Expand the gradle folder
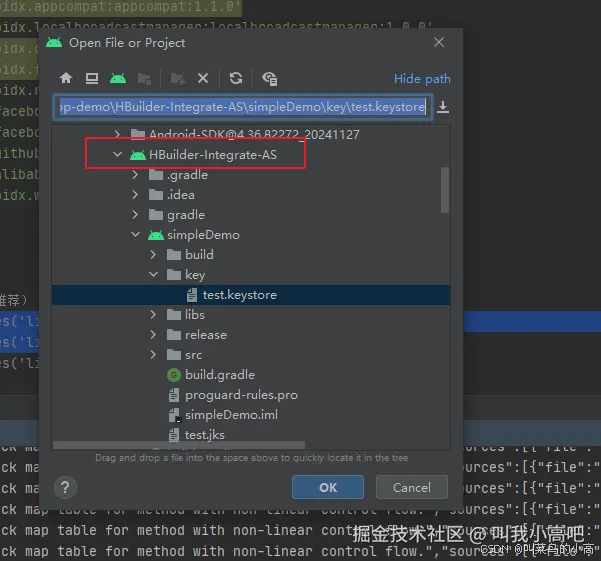Image resolution: width=601 pixels, height=561 pixels. [x=135, y=215]
